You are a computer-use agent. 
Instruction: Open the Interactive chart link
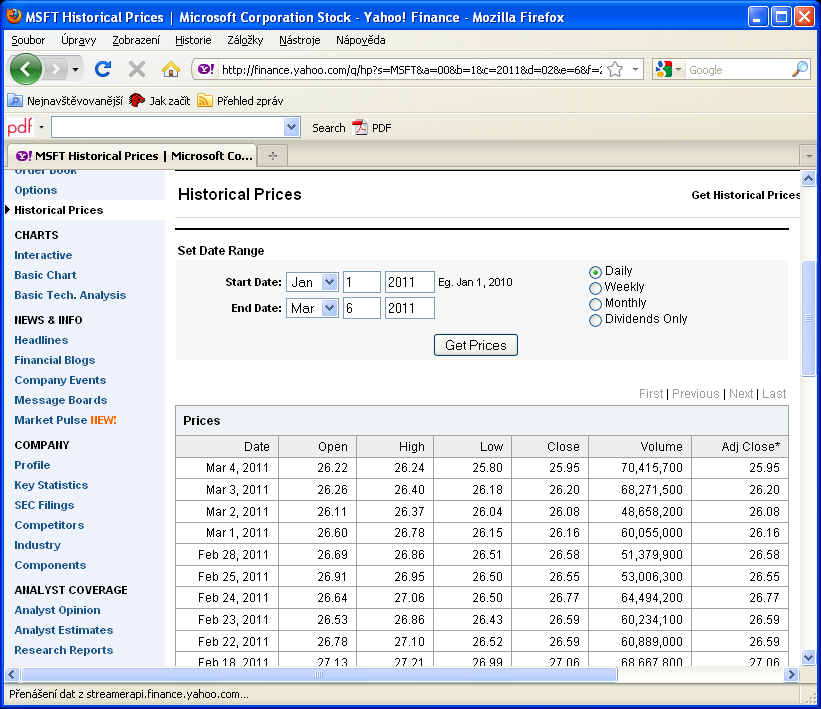(43, 255)
